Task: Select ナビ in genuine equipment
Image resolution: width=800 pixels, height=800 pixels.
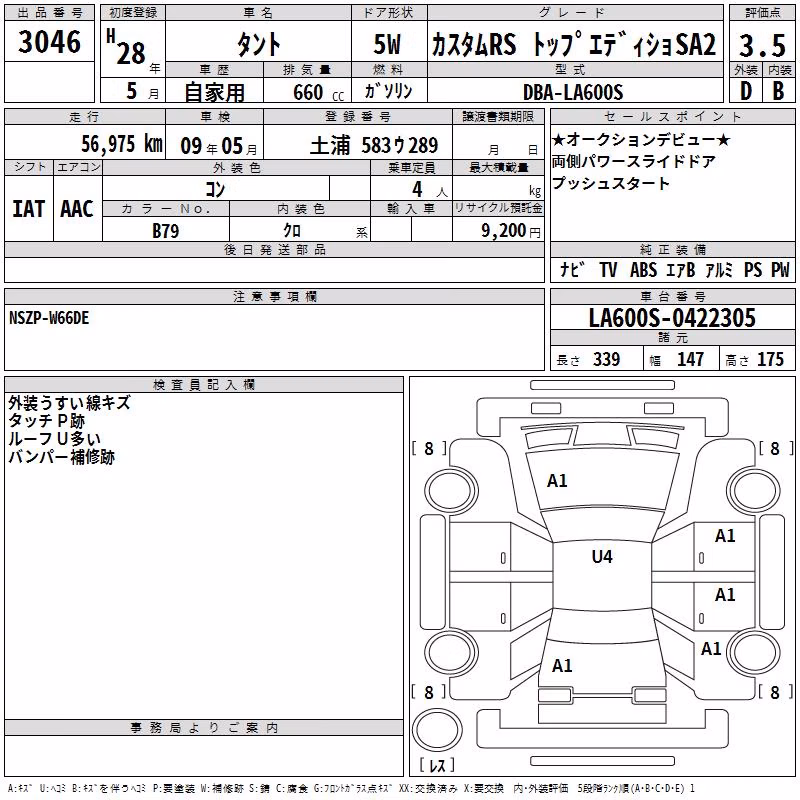Action: coord(572,269)
